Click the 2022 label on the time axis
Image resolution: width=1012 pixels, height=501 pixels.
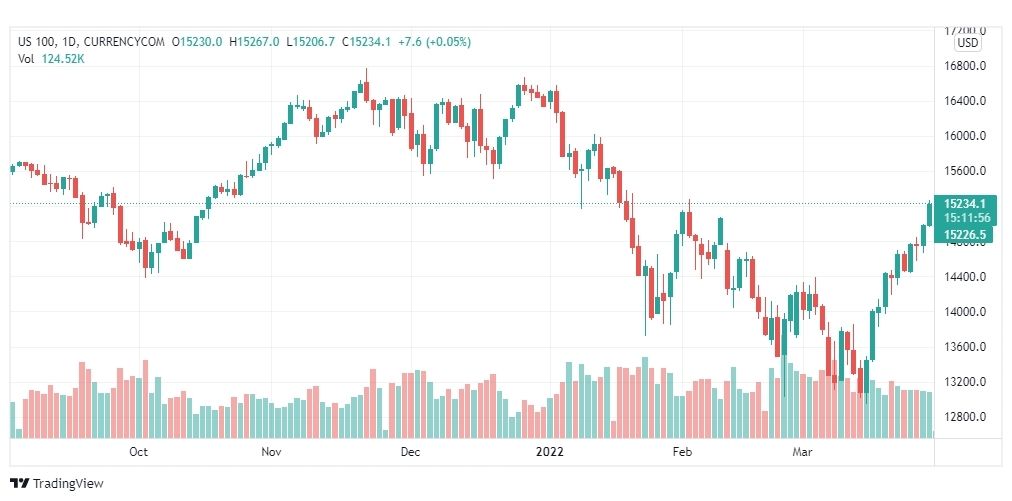pyautogui.click(x=549, y=452)
